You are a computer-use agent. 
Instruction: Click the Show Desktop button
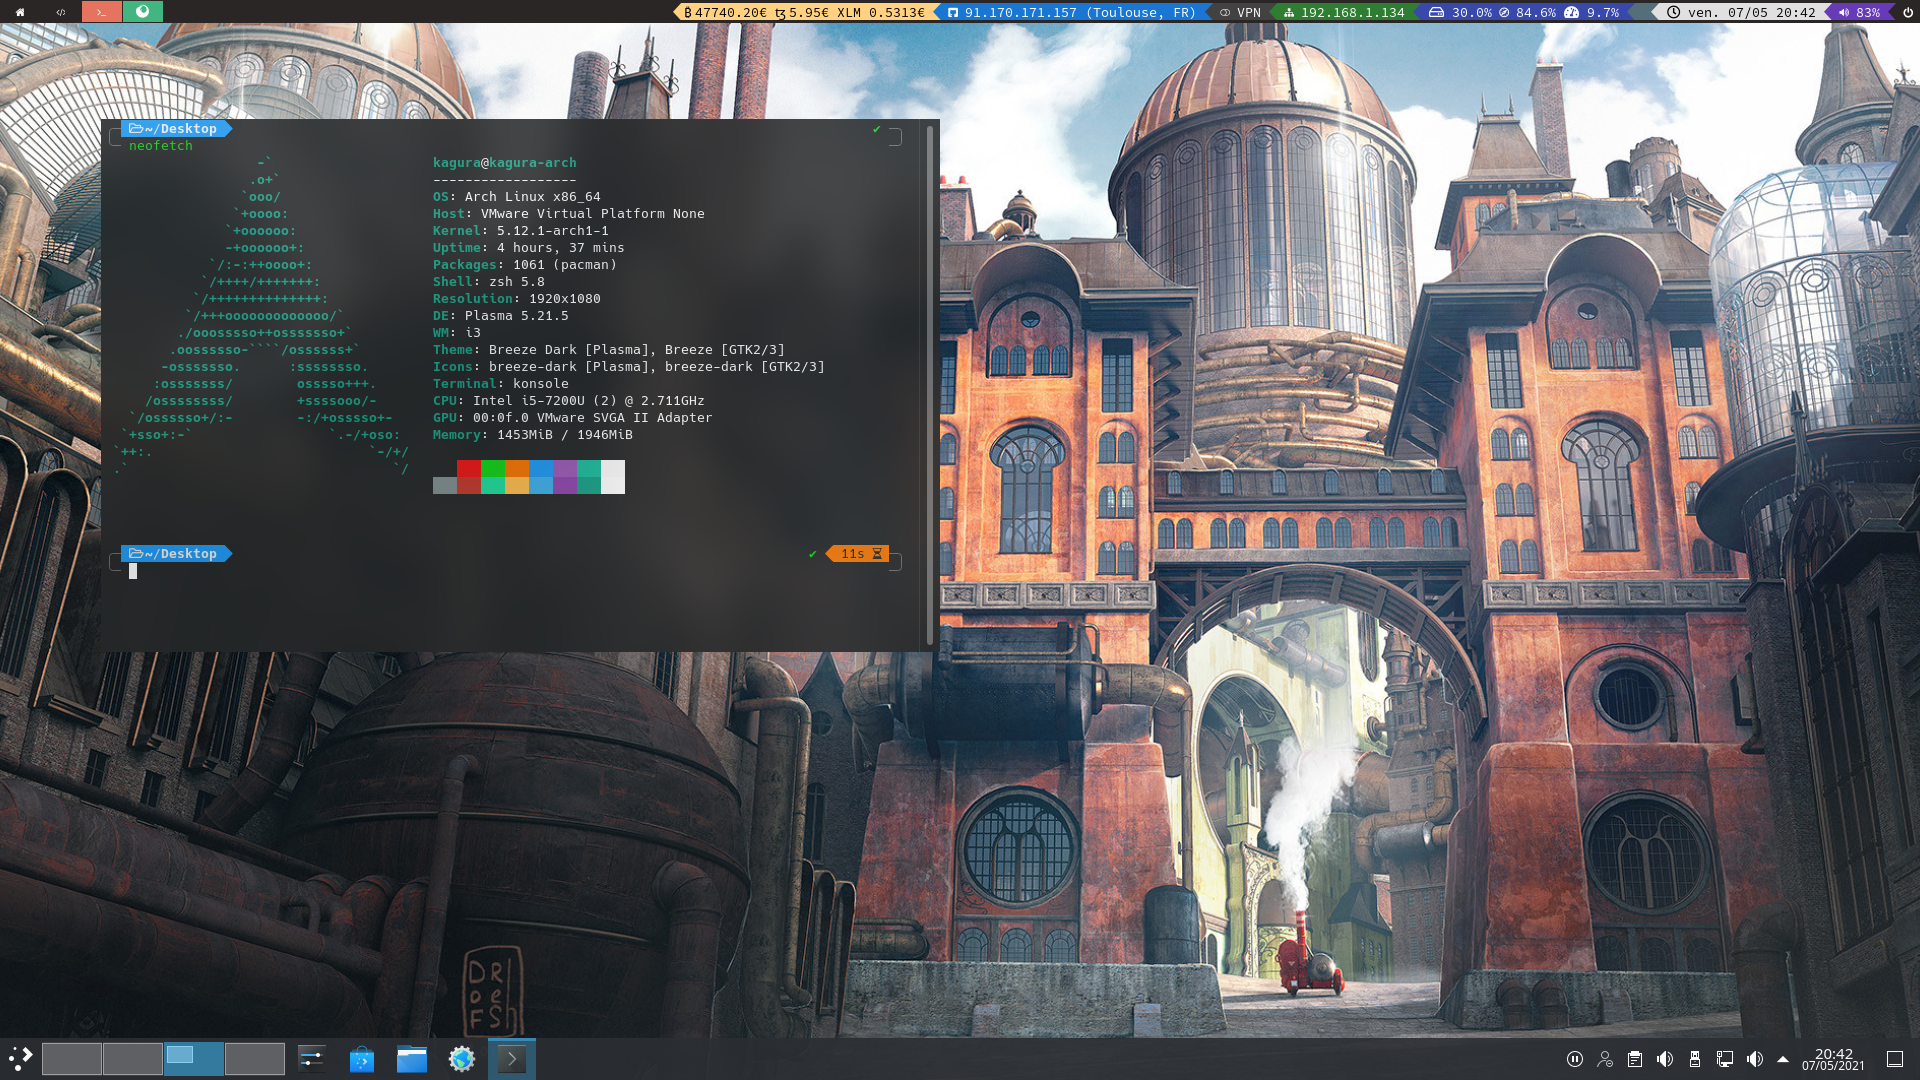1894,1059
